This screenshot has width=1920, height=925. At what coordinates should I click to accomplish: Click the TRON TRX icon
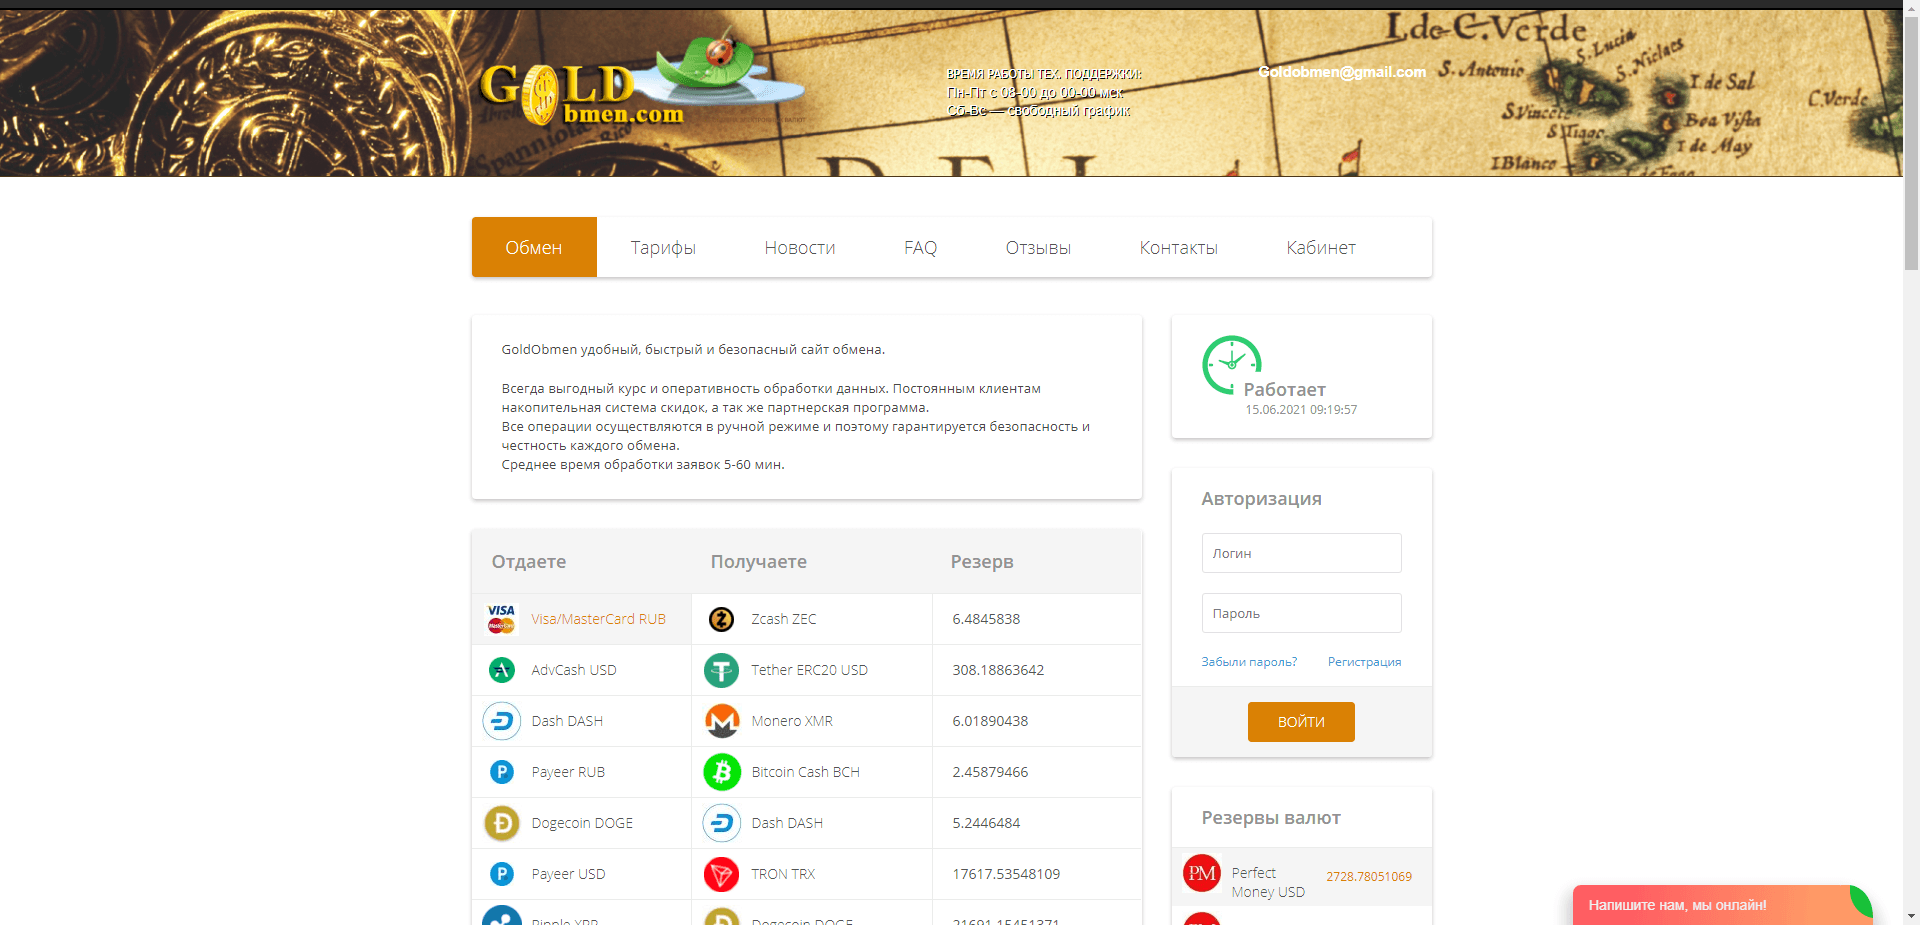721,874
